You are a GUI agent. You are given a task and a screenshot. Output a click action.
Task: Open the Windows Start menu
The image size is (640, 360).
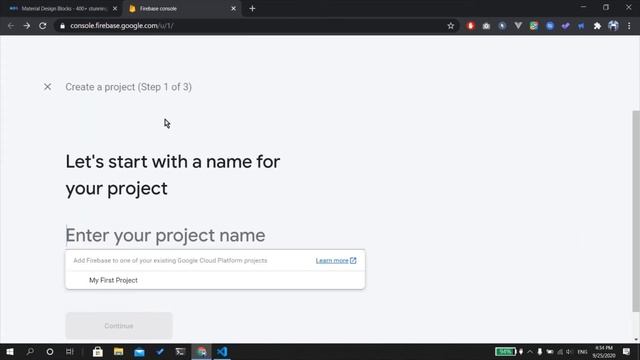coord(10,351)
